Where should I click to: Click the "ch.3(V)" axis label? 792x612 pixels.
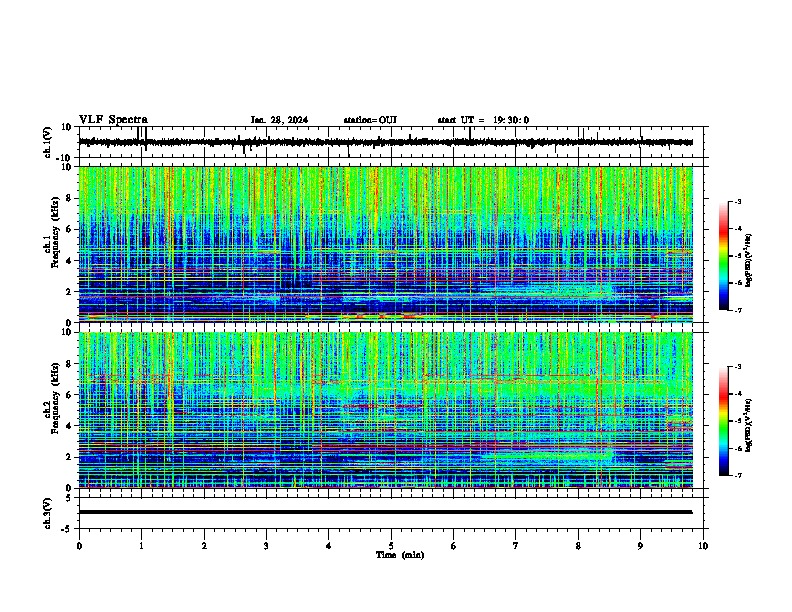point(48,513)
